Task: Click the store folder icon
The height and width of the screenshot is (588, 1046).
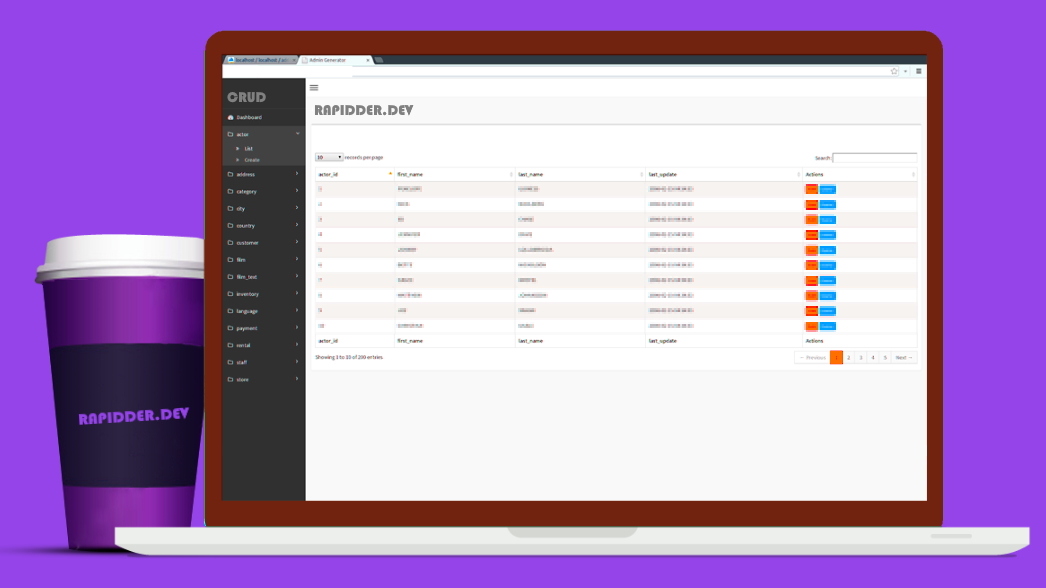Action: coord(231,379)
